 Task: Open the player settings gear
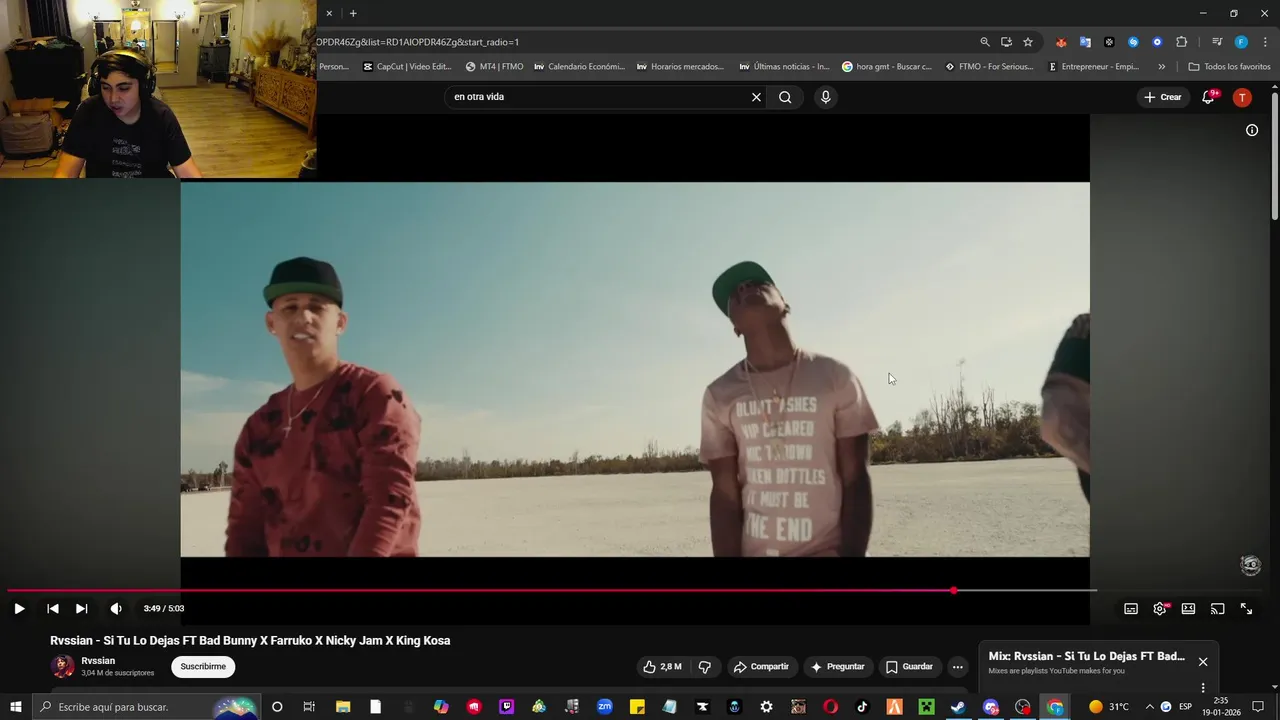pos(1160,608)
